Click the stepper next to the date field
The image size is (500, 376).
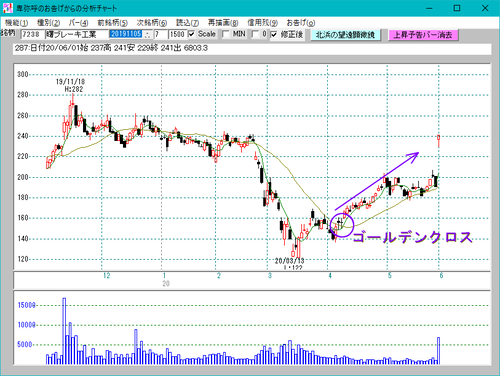point(148,34)
